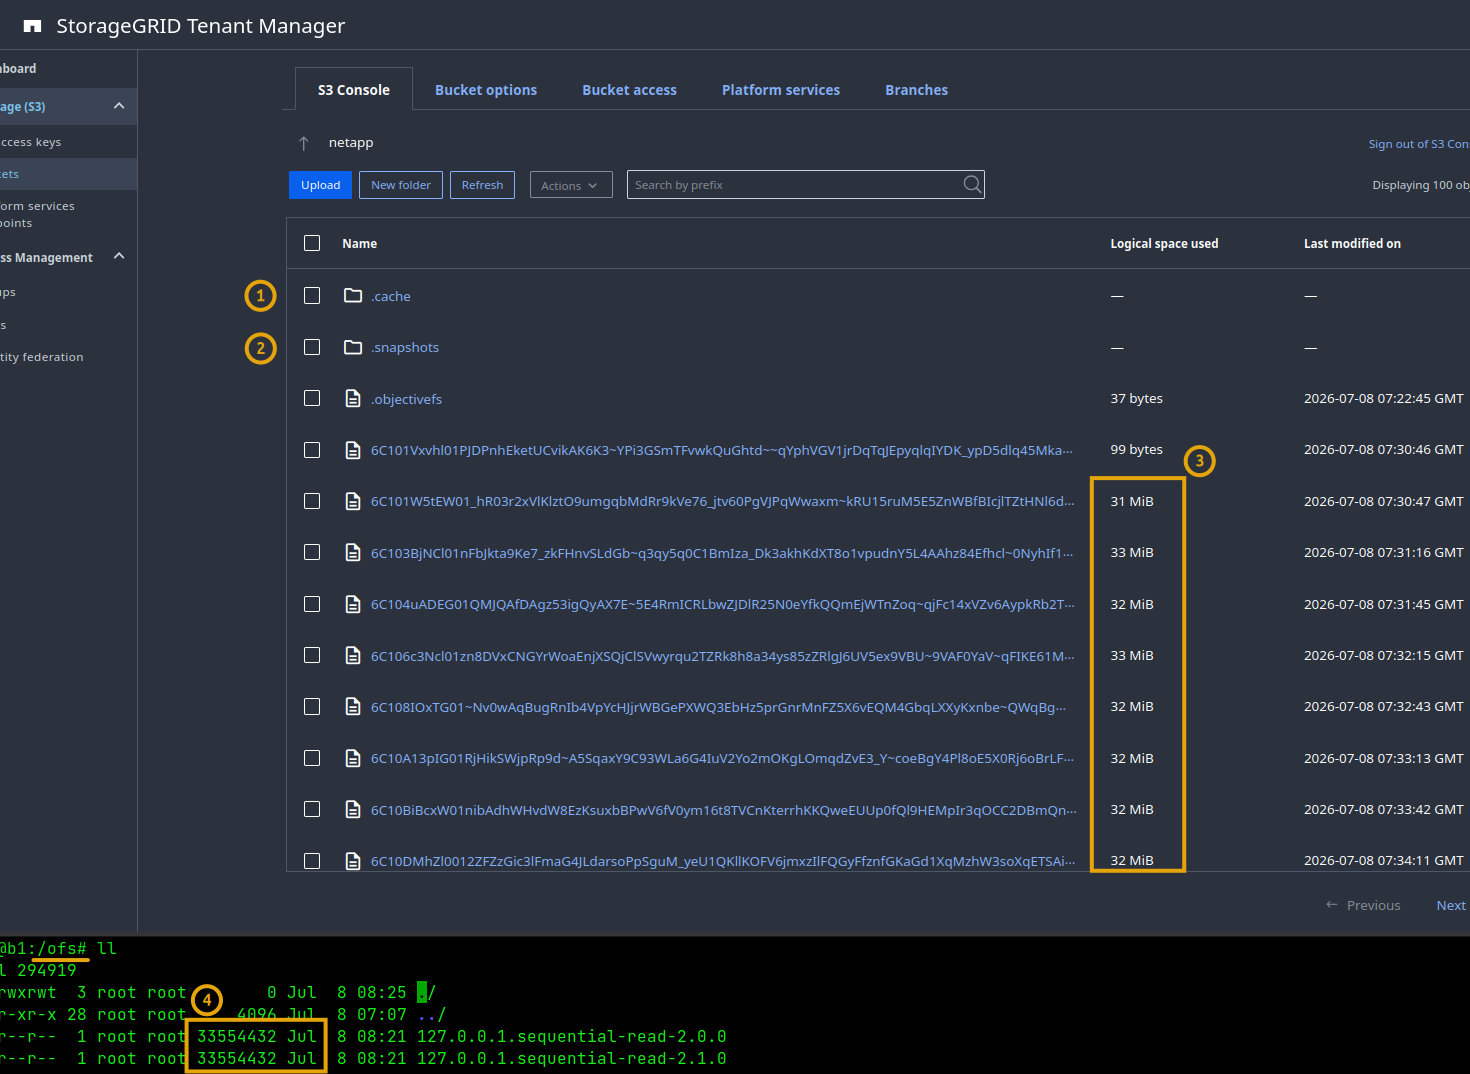Click the folder icon next to .cache
Screen dimensions: 1470x1074
pos(353,295)
